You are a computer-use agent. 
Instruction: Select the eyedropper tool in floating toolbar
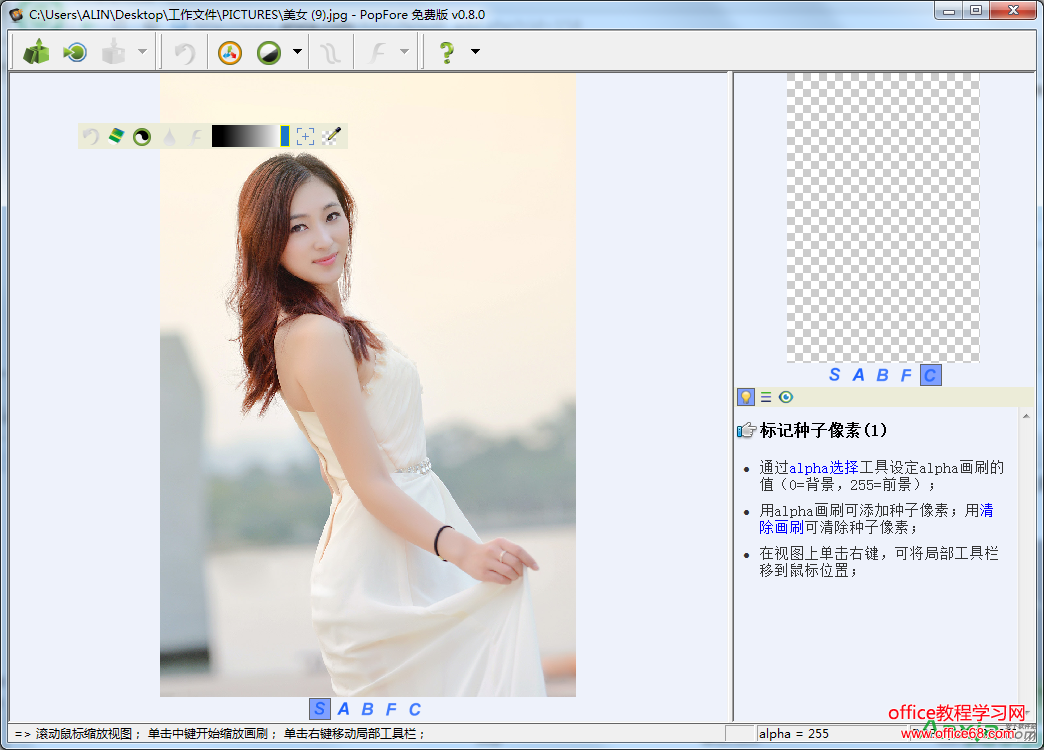[x=332, y=136]
